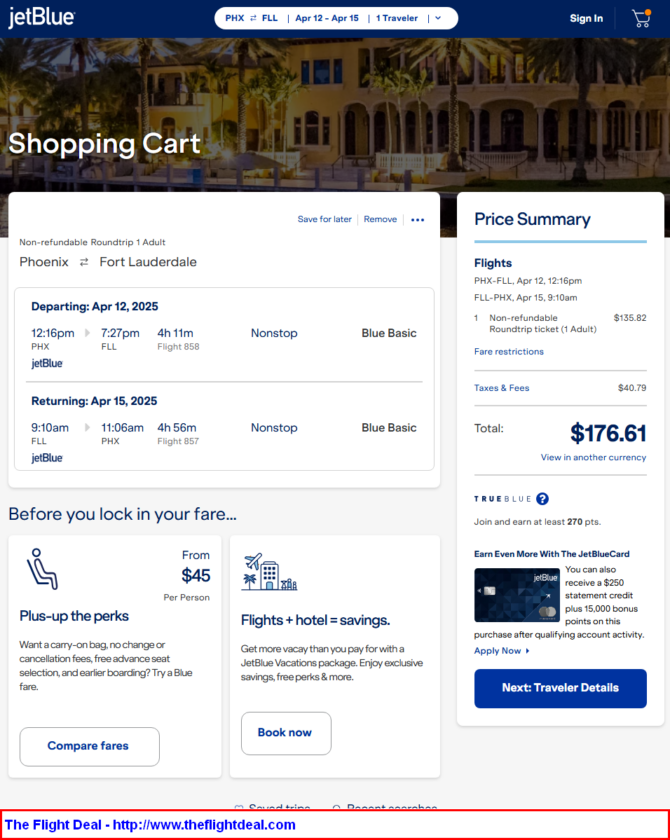Open the Fare restrictions link
This screenshot has width=670, height=840.
click(509, 351)
